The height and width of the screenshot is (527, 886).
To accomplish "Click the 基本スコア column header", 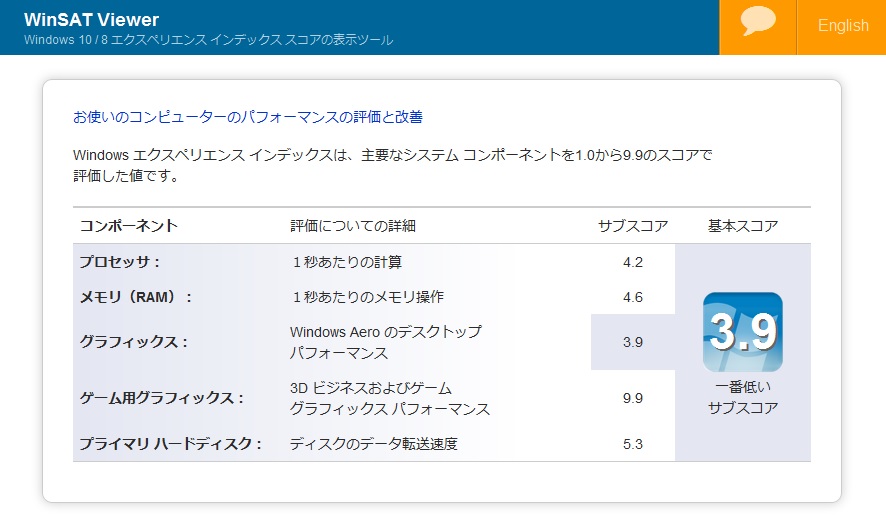I will [x=743, y=226].
